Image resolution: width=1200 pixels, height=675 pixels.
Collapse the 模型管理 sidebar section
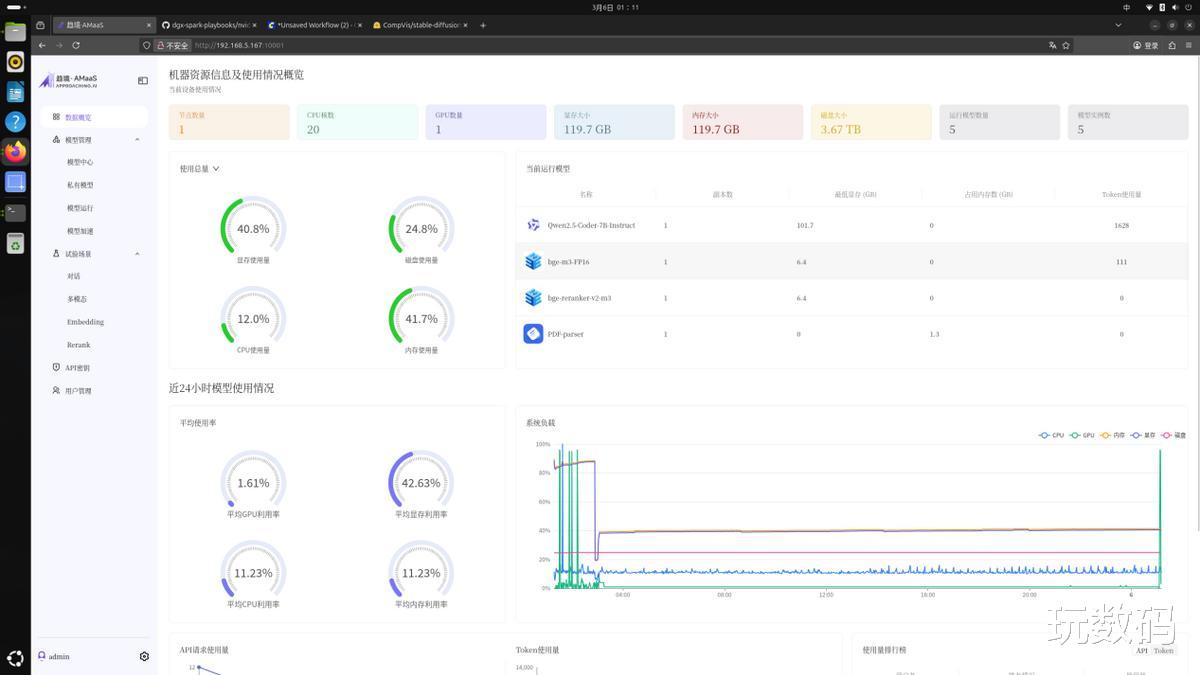point(137,140)
